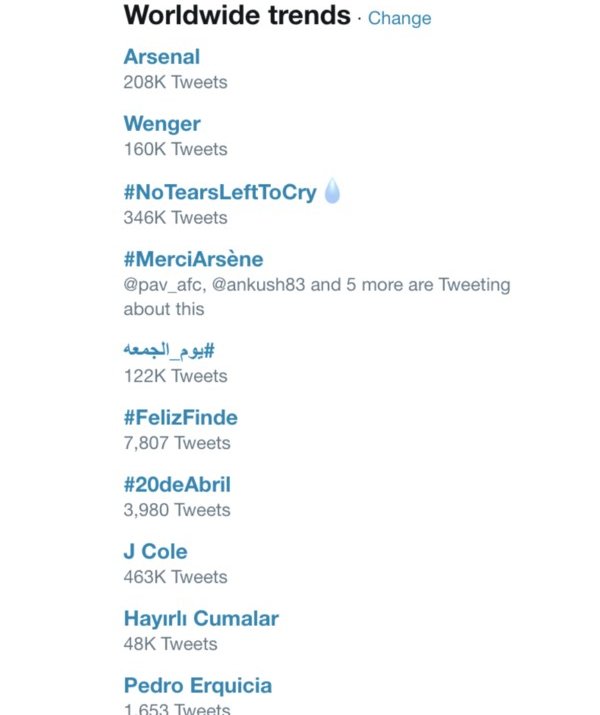Image resolution: width=600 pixels, height=715 pixels.
Task: Click 208K Tweets count under Arsenal
Action: point(175,82)
